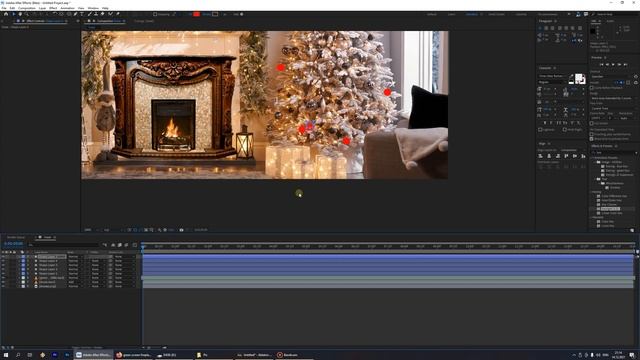Select the Hand tool
Image resolution: width=640 pixels, height=360 pixels.
(x=20, y=14)
